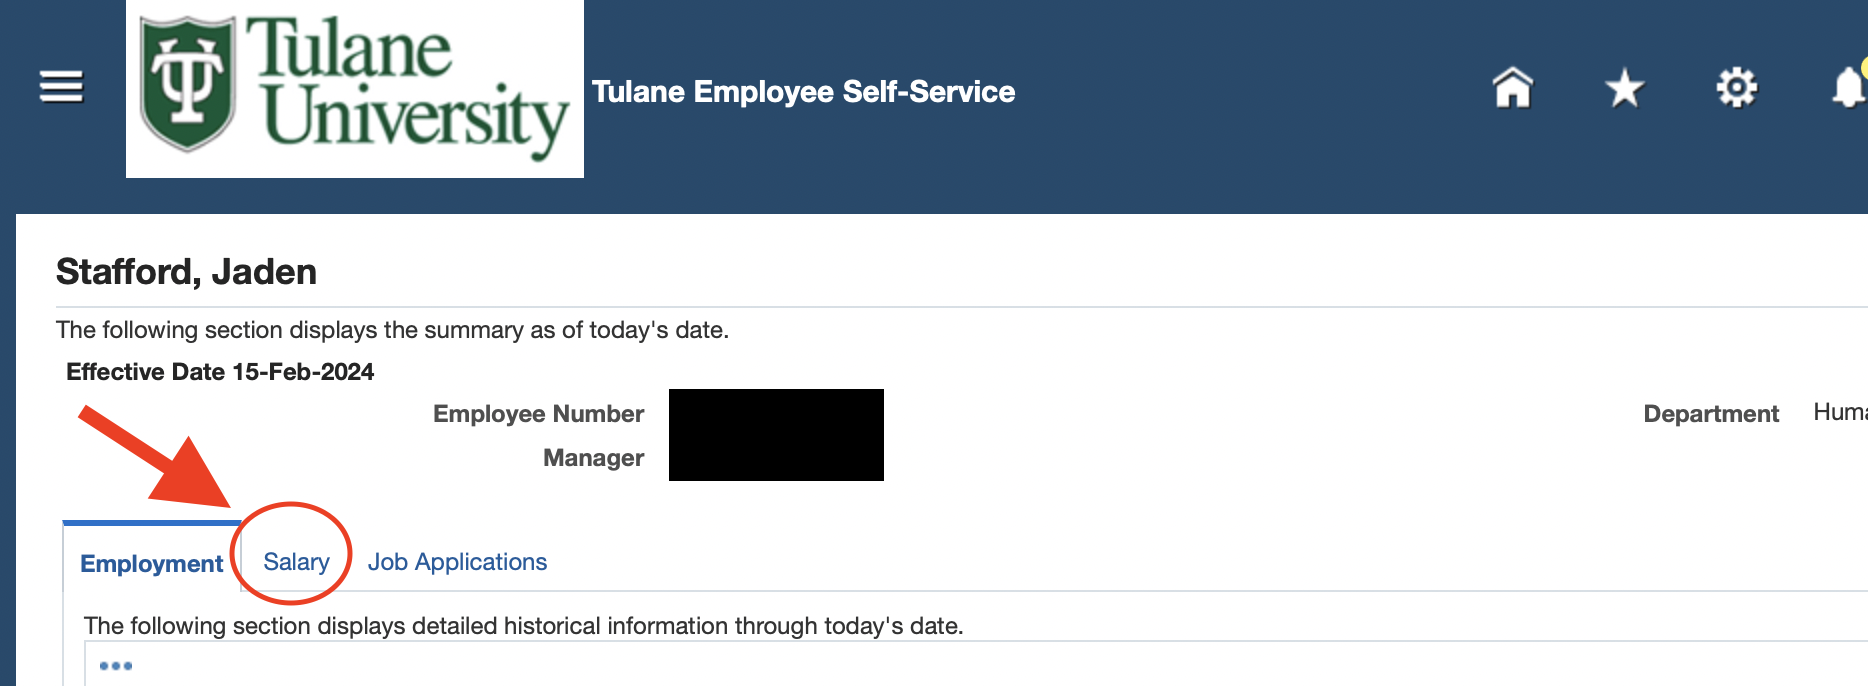Click the Department field value
The image size is (1868, 686).
(1840, 411)
